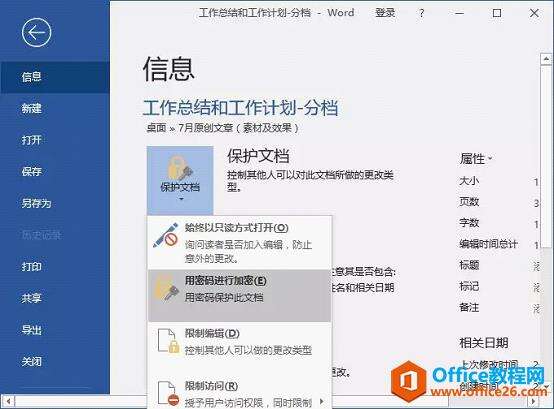Click the horizontal scrollbar right arrow
This screenshot has height=409, width=554.
click(x=533, y=402)
